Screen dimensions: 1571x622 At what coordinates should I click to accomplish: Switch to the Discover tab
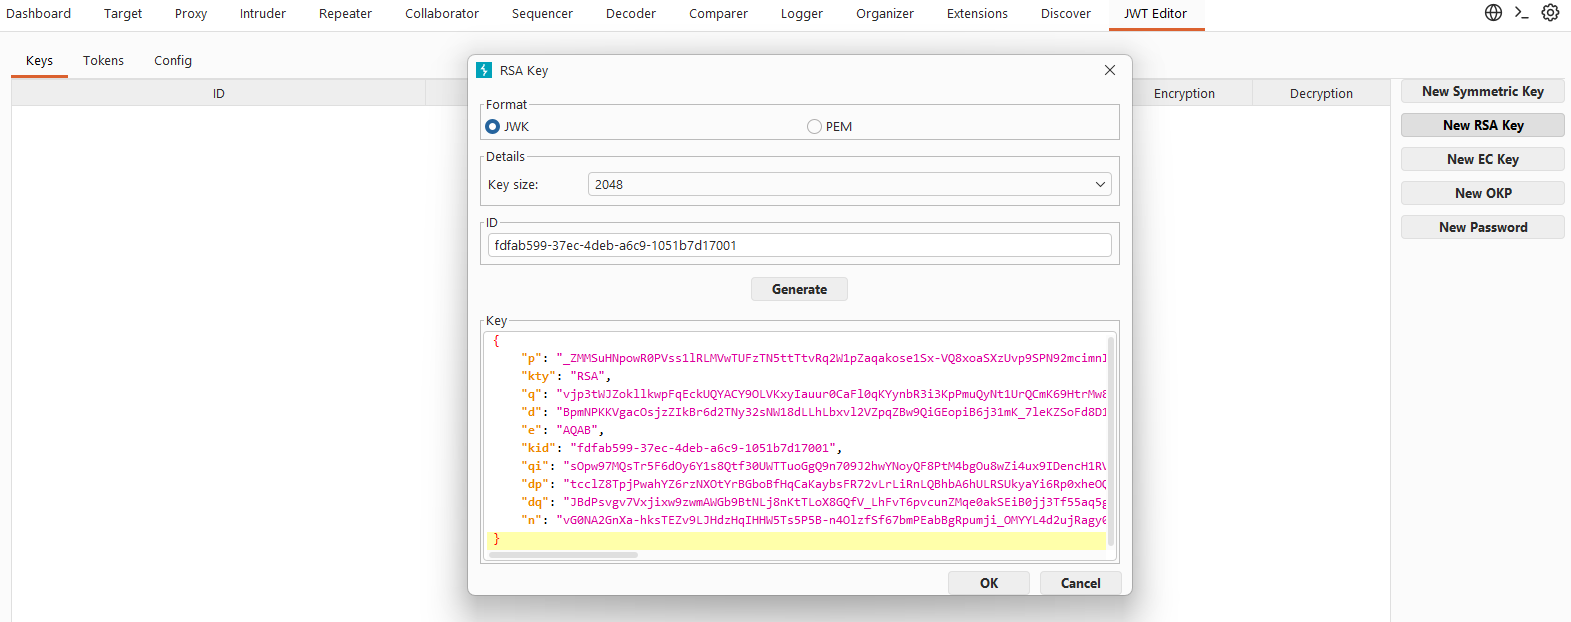tap(1066, 14)
